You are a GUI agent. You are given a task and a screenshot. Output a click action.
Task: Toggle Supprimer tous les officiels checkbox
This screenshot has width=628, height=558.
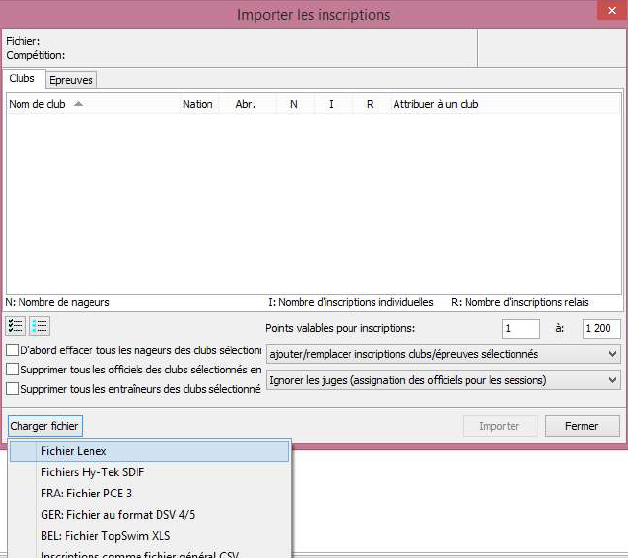tap(12, 370)
